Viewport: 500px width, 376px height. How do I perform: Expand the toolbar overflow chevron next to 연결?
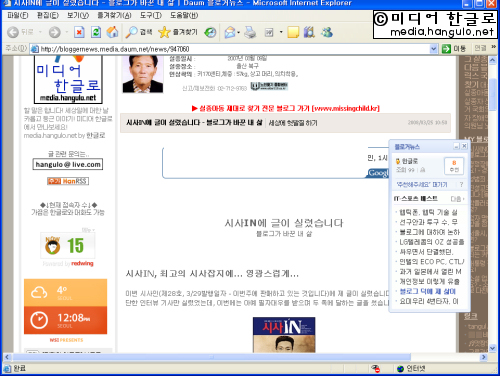click(493, 48)
